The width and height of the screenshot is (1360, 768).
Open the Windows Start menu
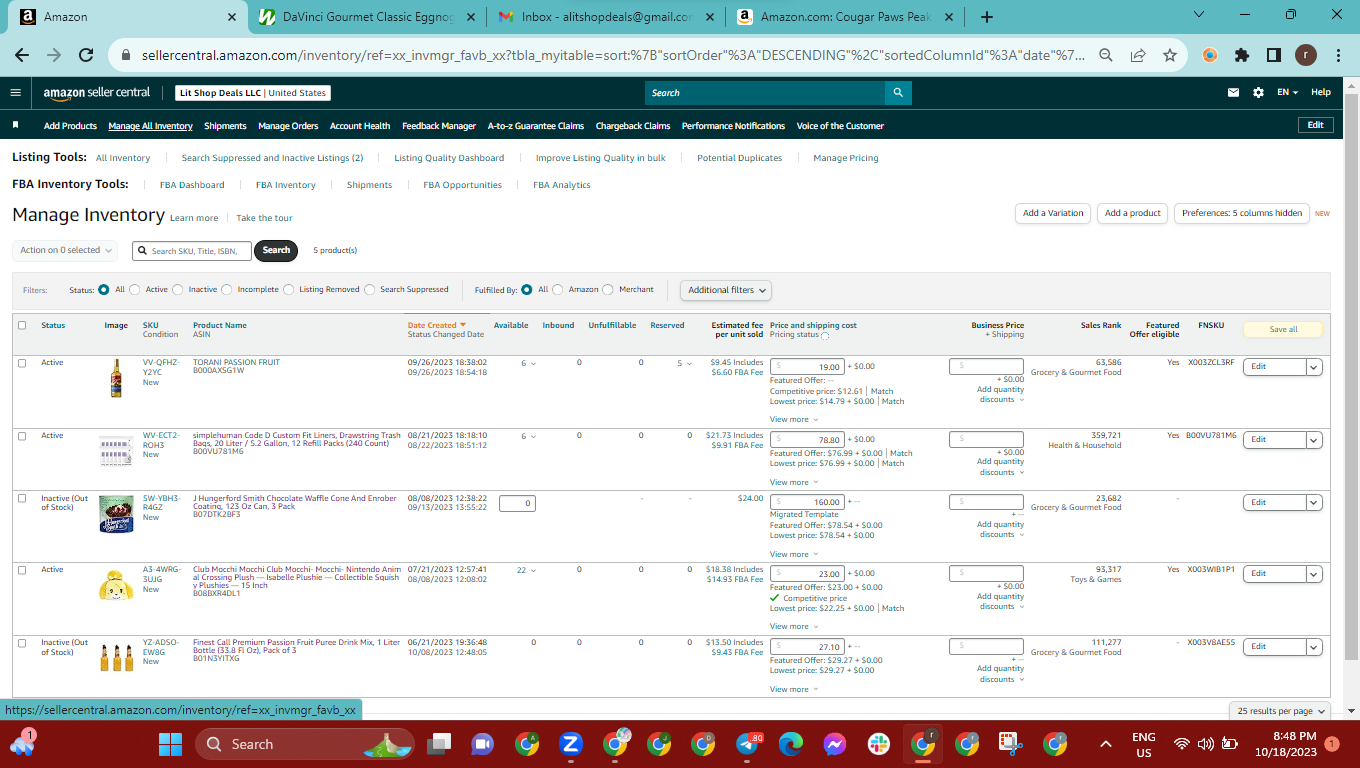coord(171,744)
